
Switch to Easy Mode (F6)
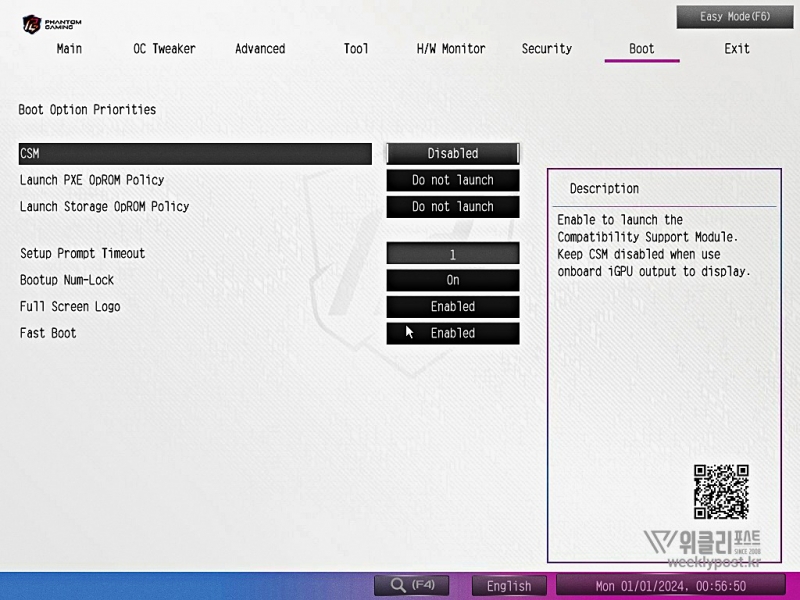pyautogui.click(x=735, y=17)
